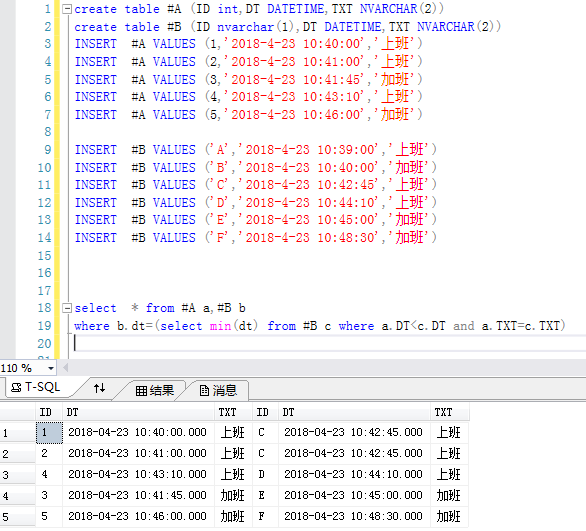Viewport: 586px width, 531px height.
Task: Click the first DT column header
Action: (139, 412)
